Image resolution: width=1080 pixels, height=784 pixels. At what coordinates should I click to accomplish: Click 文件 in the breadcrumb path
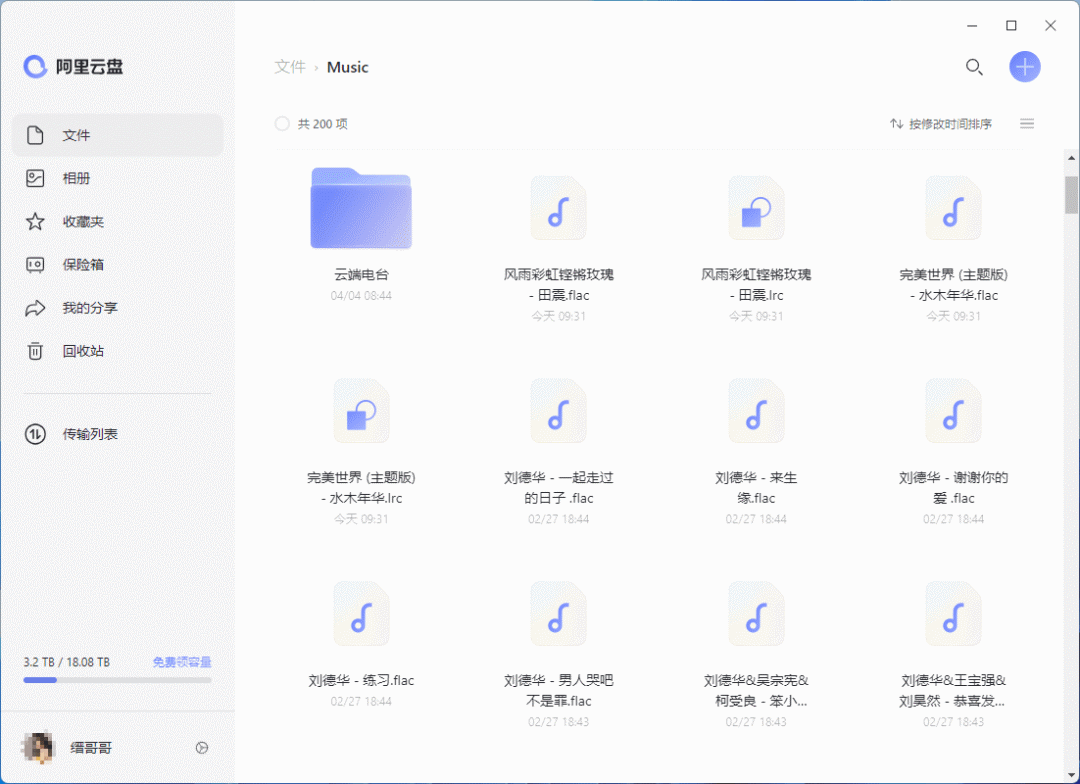pyautogui.click(x=289, y=67)
